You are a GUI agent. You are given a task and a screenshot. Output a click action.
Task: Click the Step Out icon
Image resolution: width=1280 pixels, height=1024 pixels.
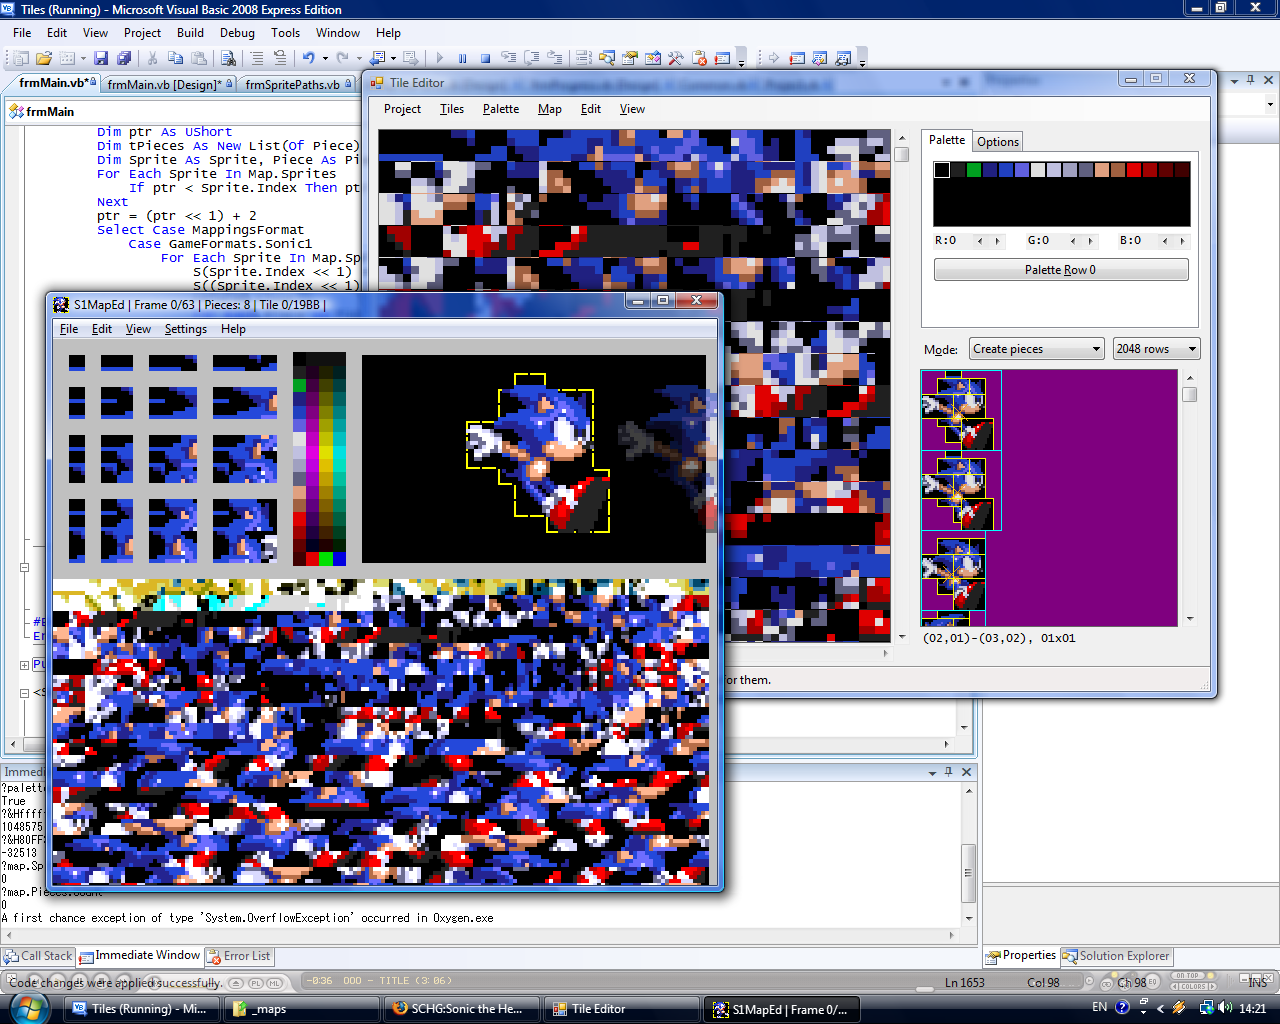pyautogui.click(x=554, y=58)
